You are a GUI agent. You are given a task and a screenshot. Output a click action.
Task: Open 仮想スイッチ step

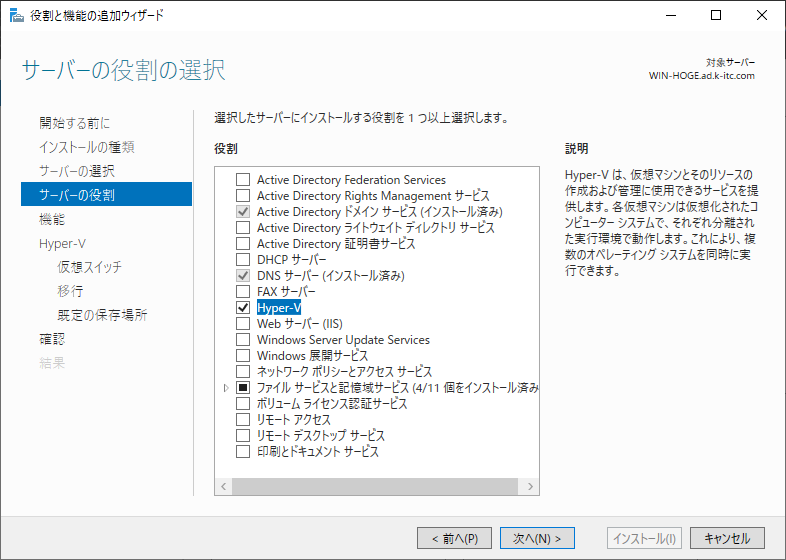[x=89, y=267]
